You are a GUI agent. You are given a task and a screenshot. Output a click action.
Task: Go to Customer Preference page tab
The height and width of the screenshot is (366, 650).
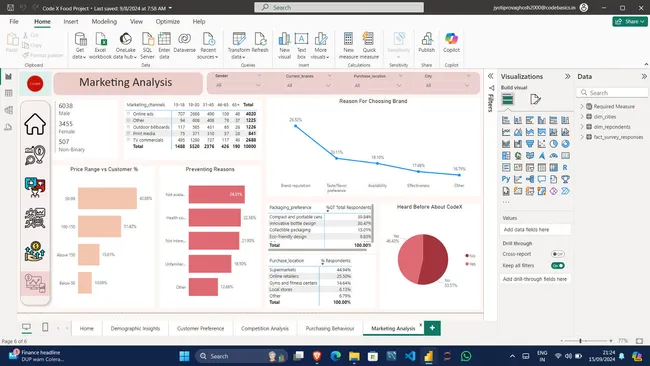pos(200,328)
